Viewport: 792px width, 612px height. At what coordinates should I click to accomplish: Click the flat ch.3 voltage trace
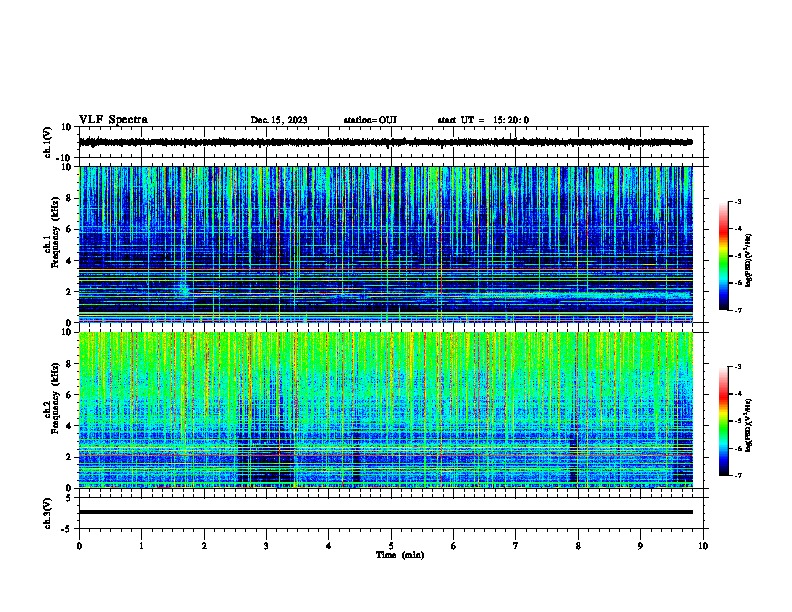386,512
